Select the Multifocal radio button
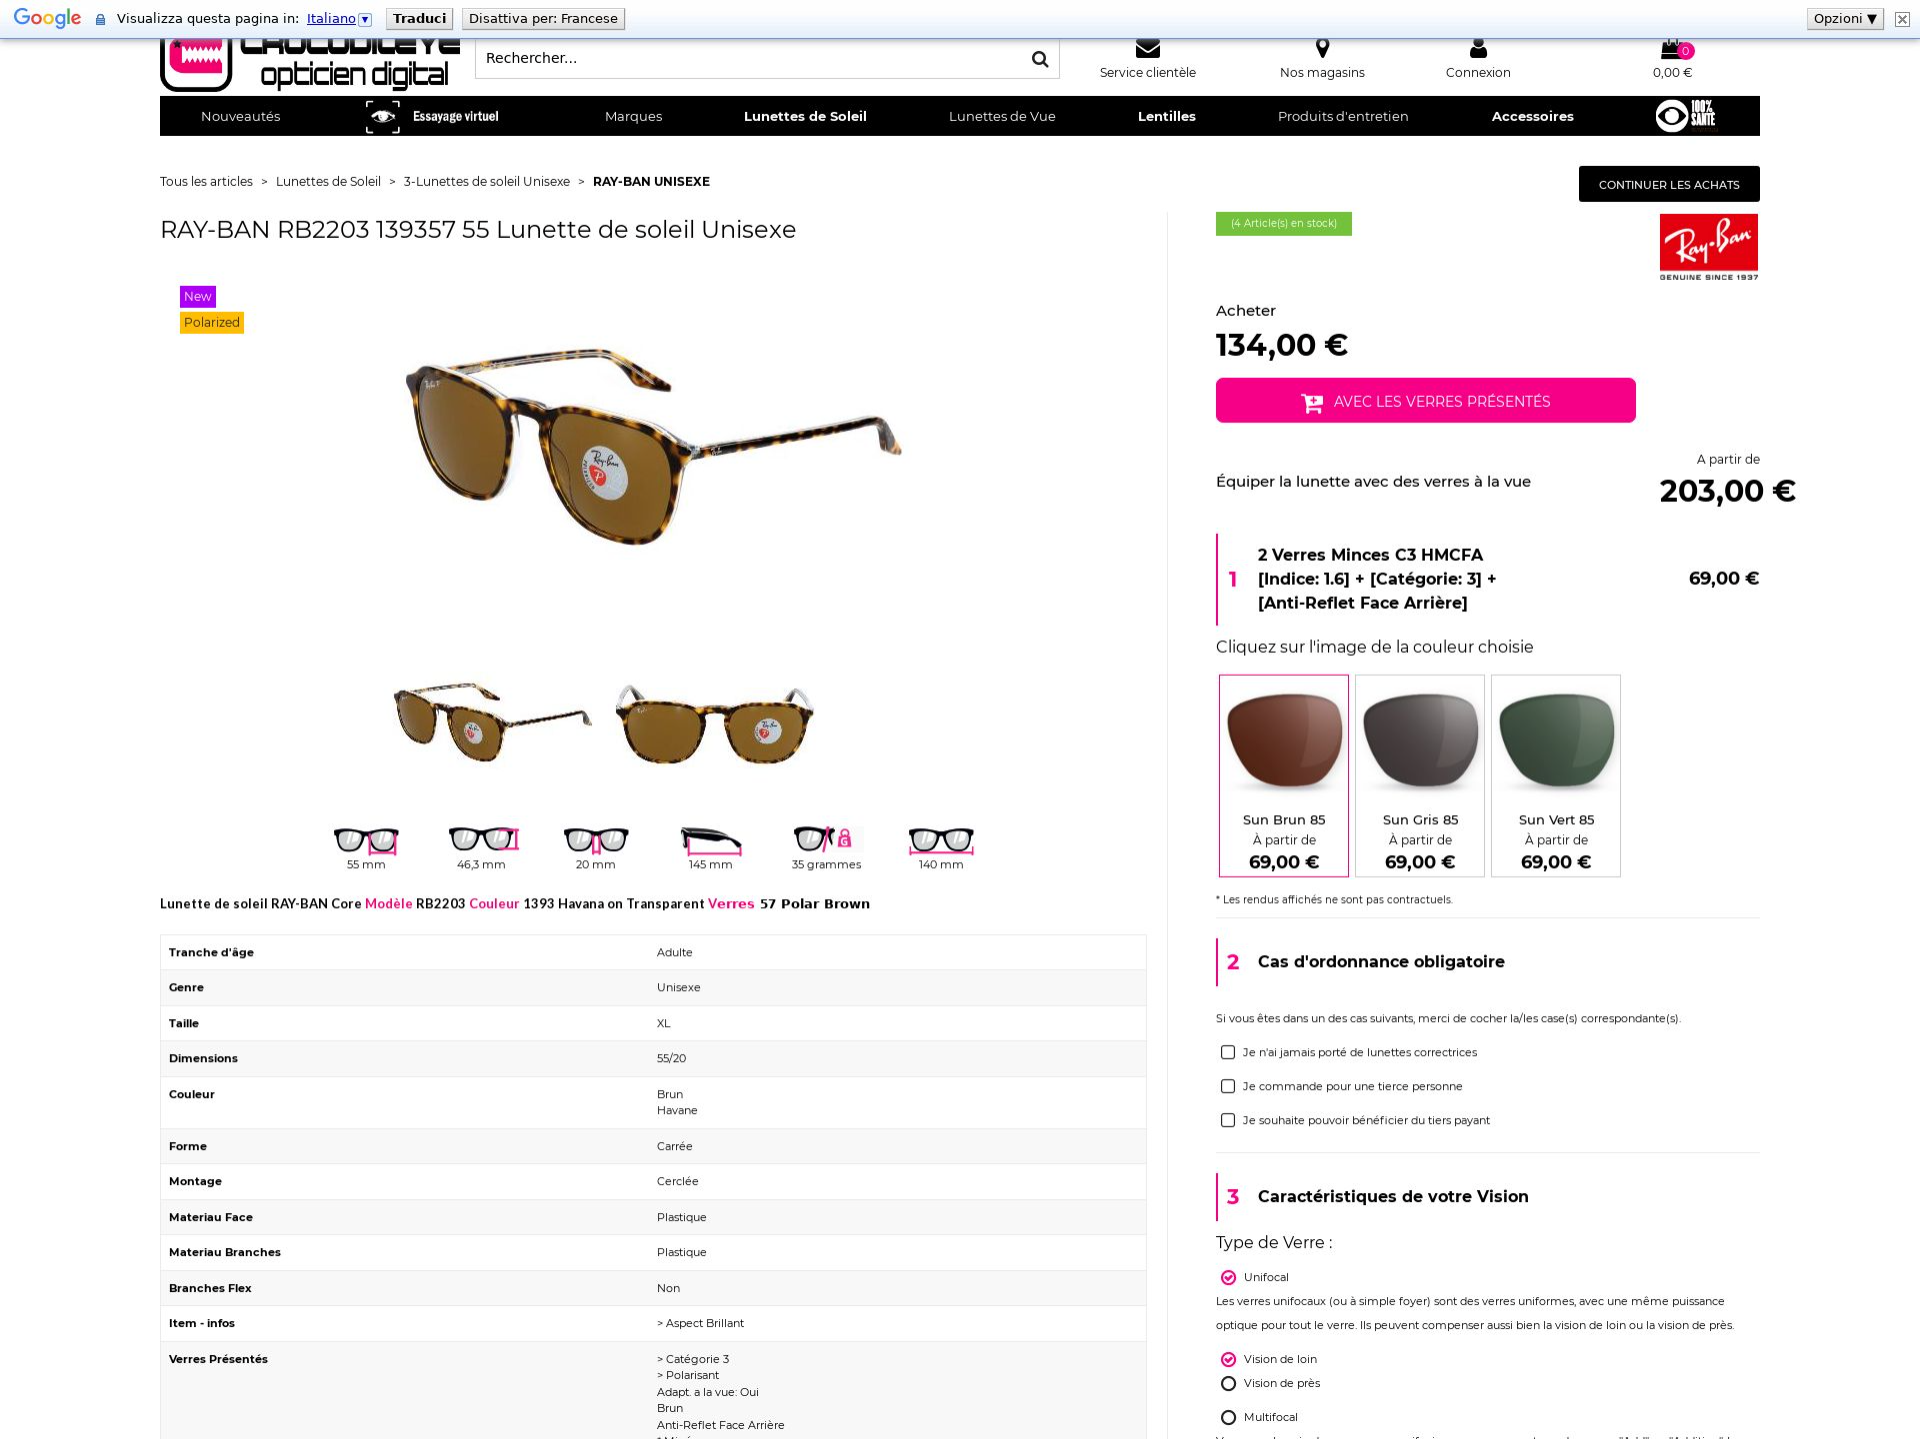This screenshot has height=1439, width=1920. pyautogui.click(x=1228, y=1417)
